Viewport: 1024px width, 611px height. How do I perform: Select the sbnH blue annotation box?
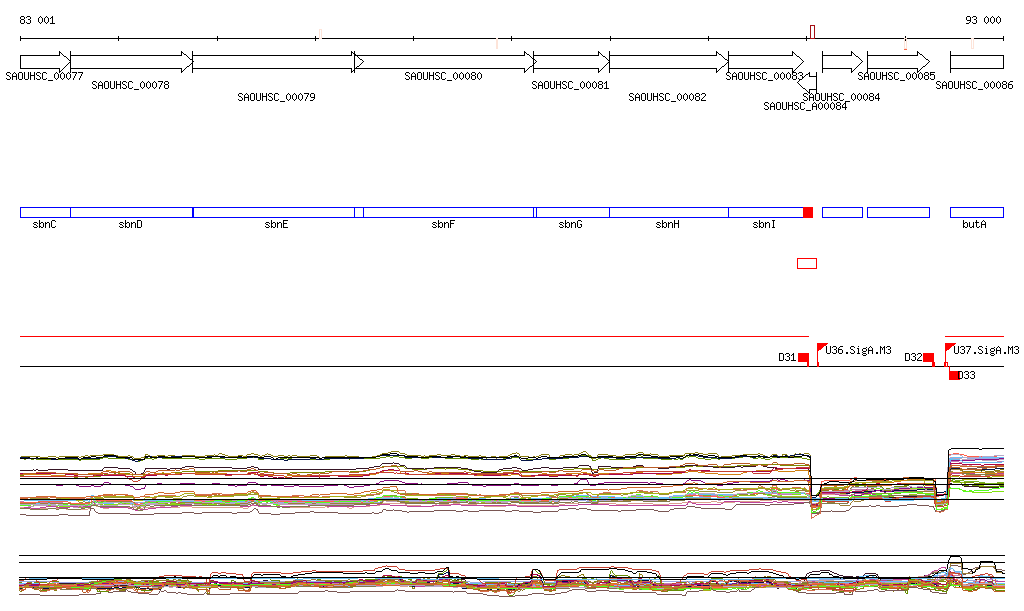(668, 212)
